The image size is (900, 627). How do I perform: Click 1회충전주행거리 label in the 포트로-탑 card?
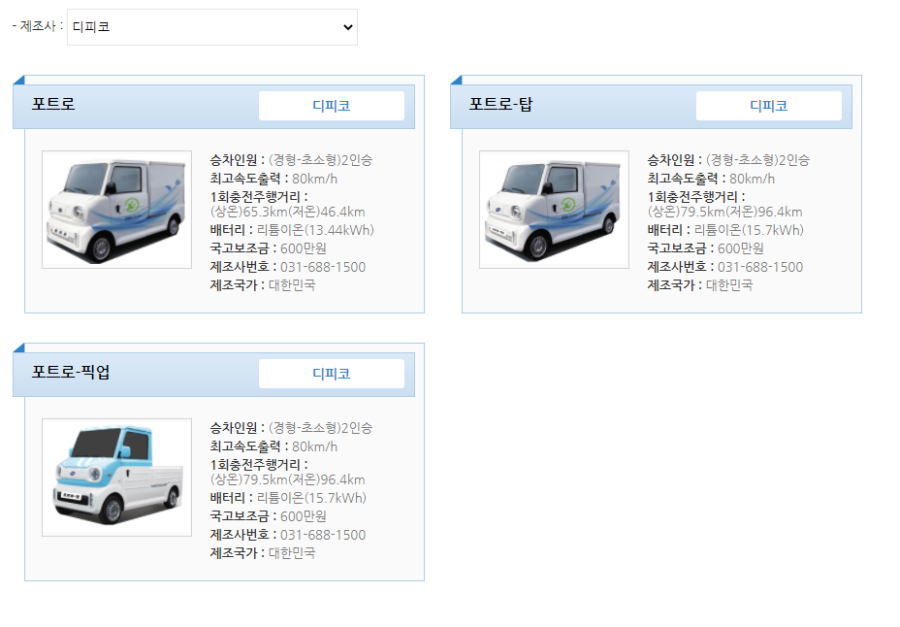click(696, 197)
